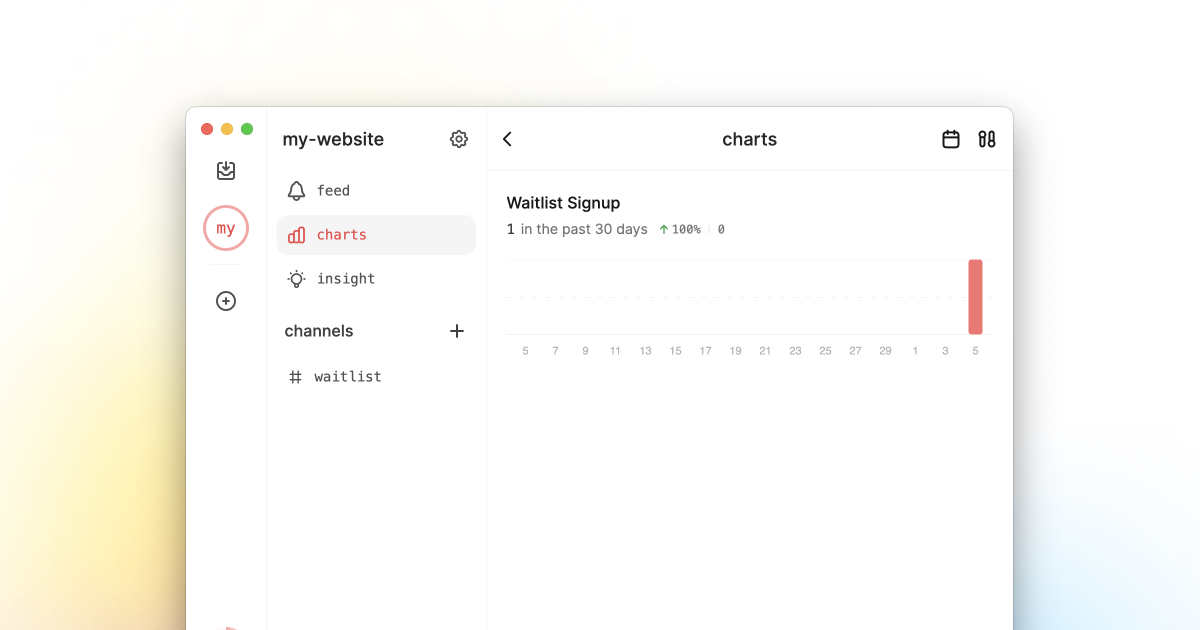Click the insight lightbulb icon
Viewport: 1200px width, 630px height.
point(296,279)
